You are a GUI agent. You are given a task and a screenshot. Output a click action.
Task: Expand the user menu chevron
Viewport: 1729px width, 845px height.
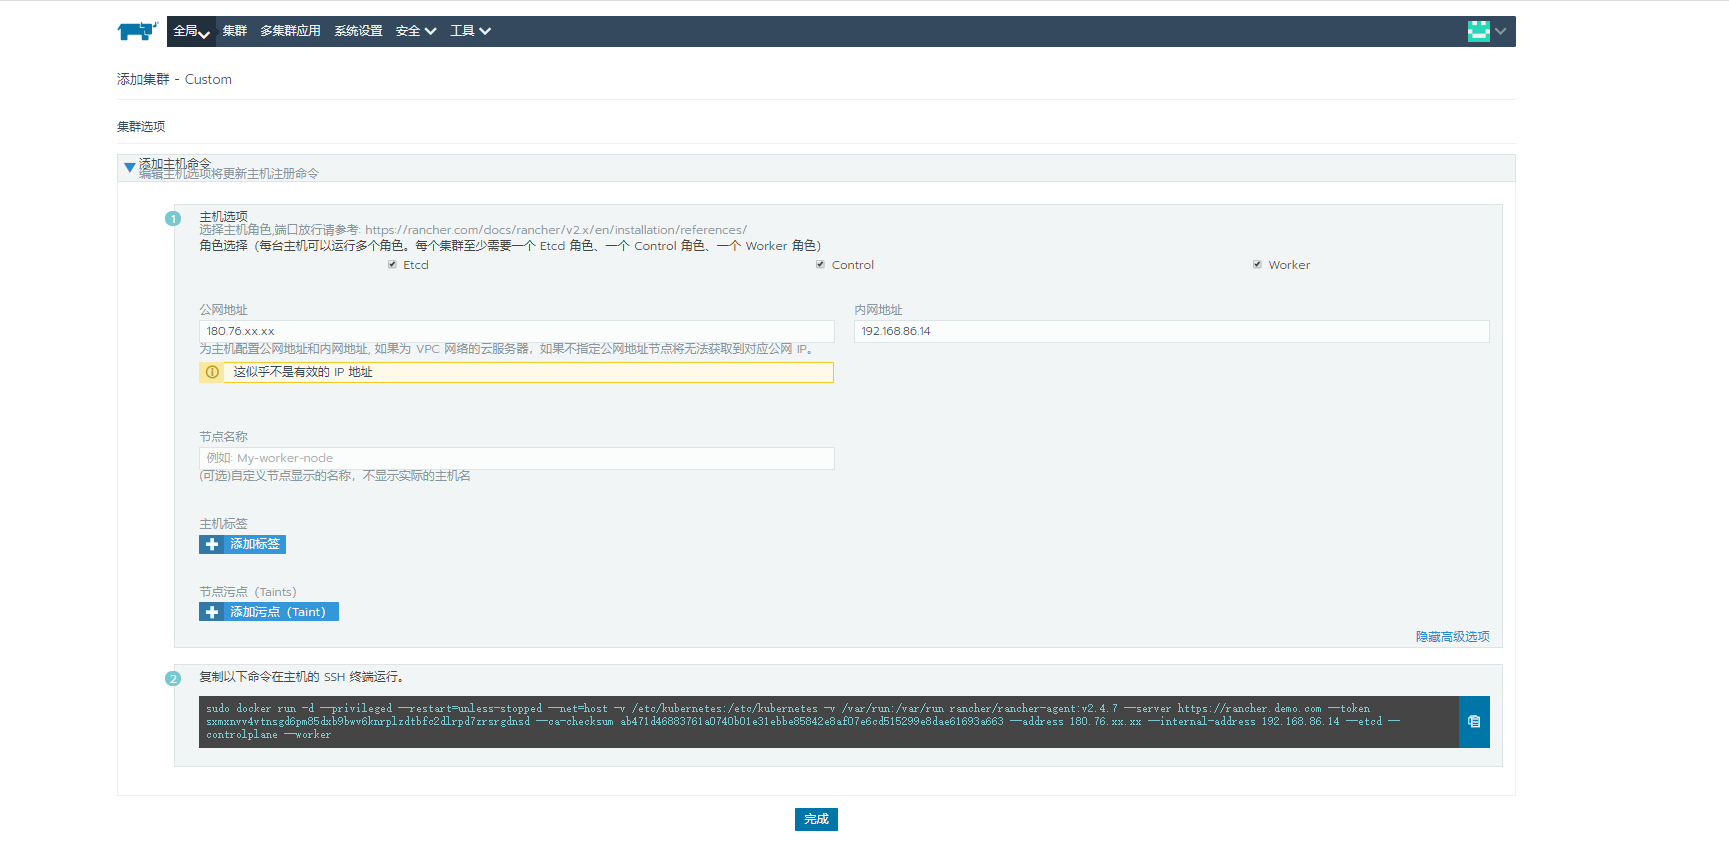click(x=1500, y=31)
